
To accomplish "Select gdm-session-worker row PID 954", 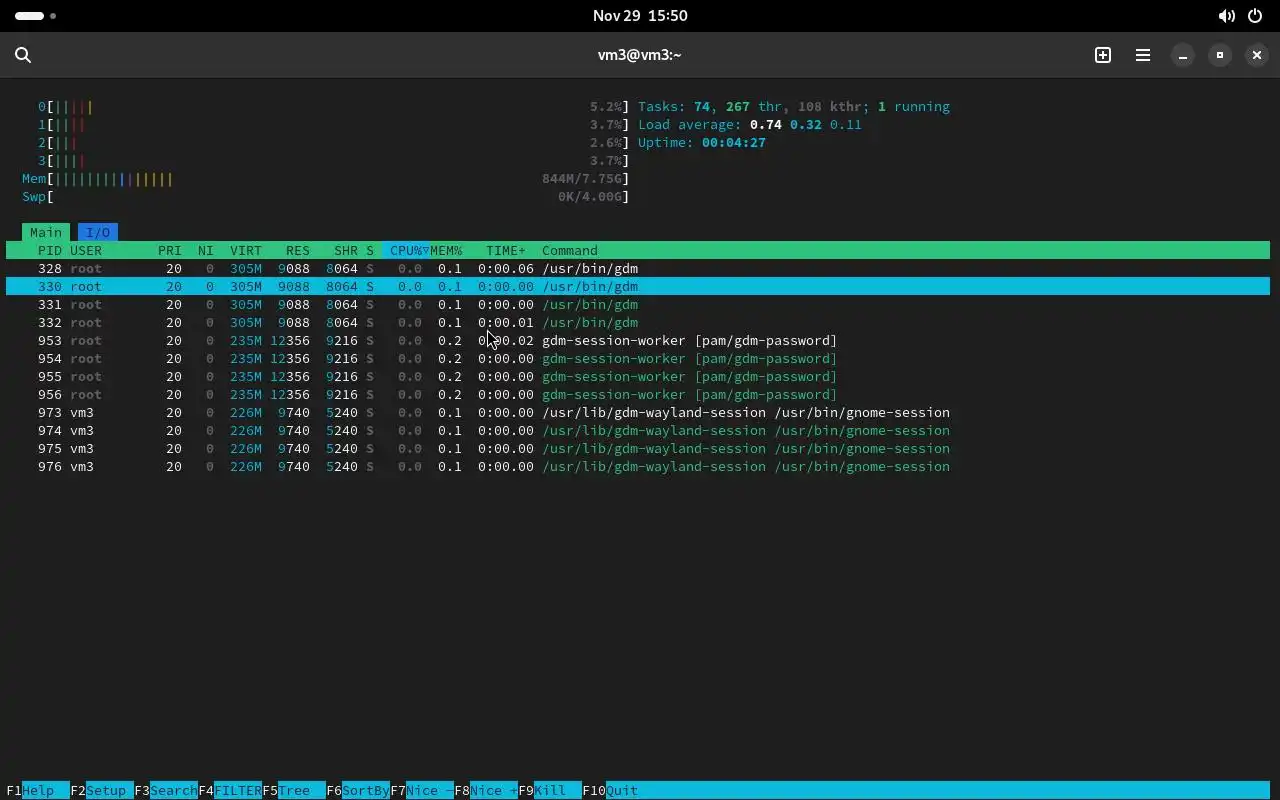I will click(x=638, y=359).
